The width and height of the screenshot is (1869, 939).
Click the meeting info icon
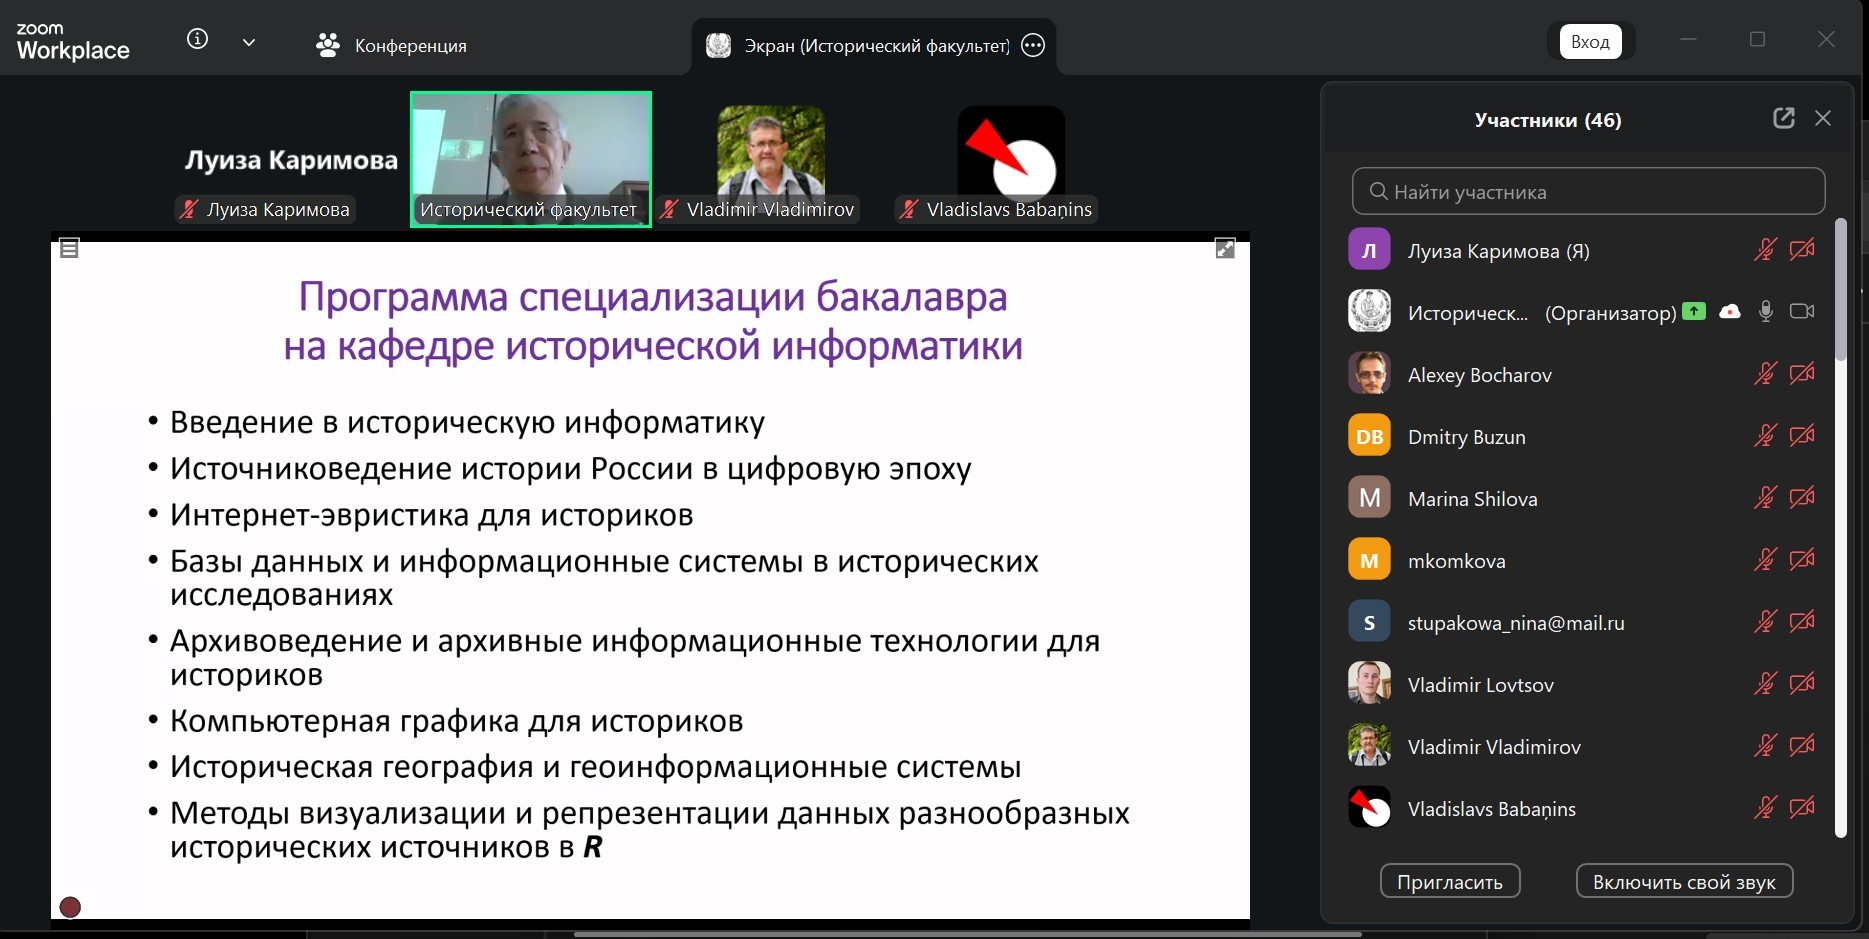[x=196, y=38]
